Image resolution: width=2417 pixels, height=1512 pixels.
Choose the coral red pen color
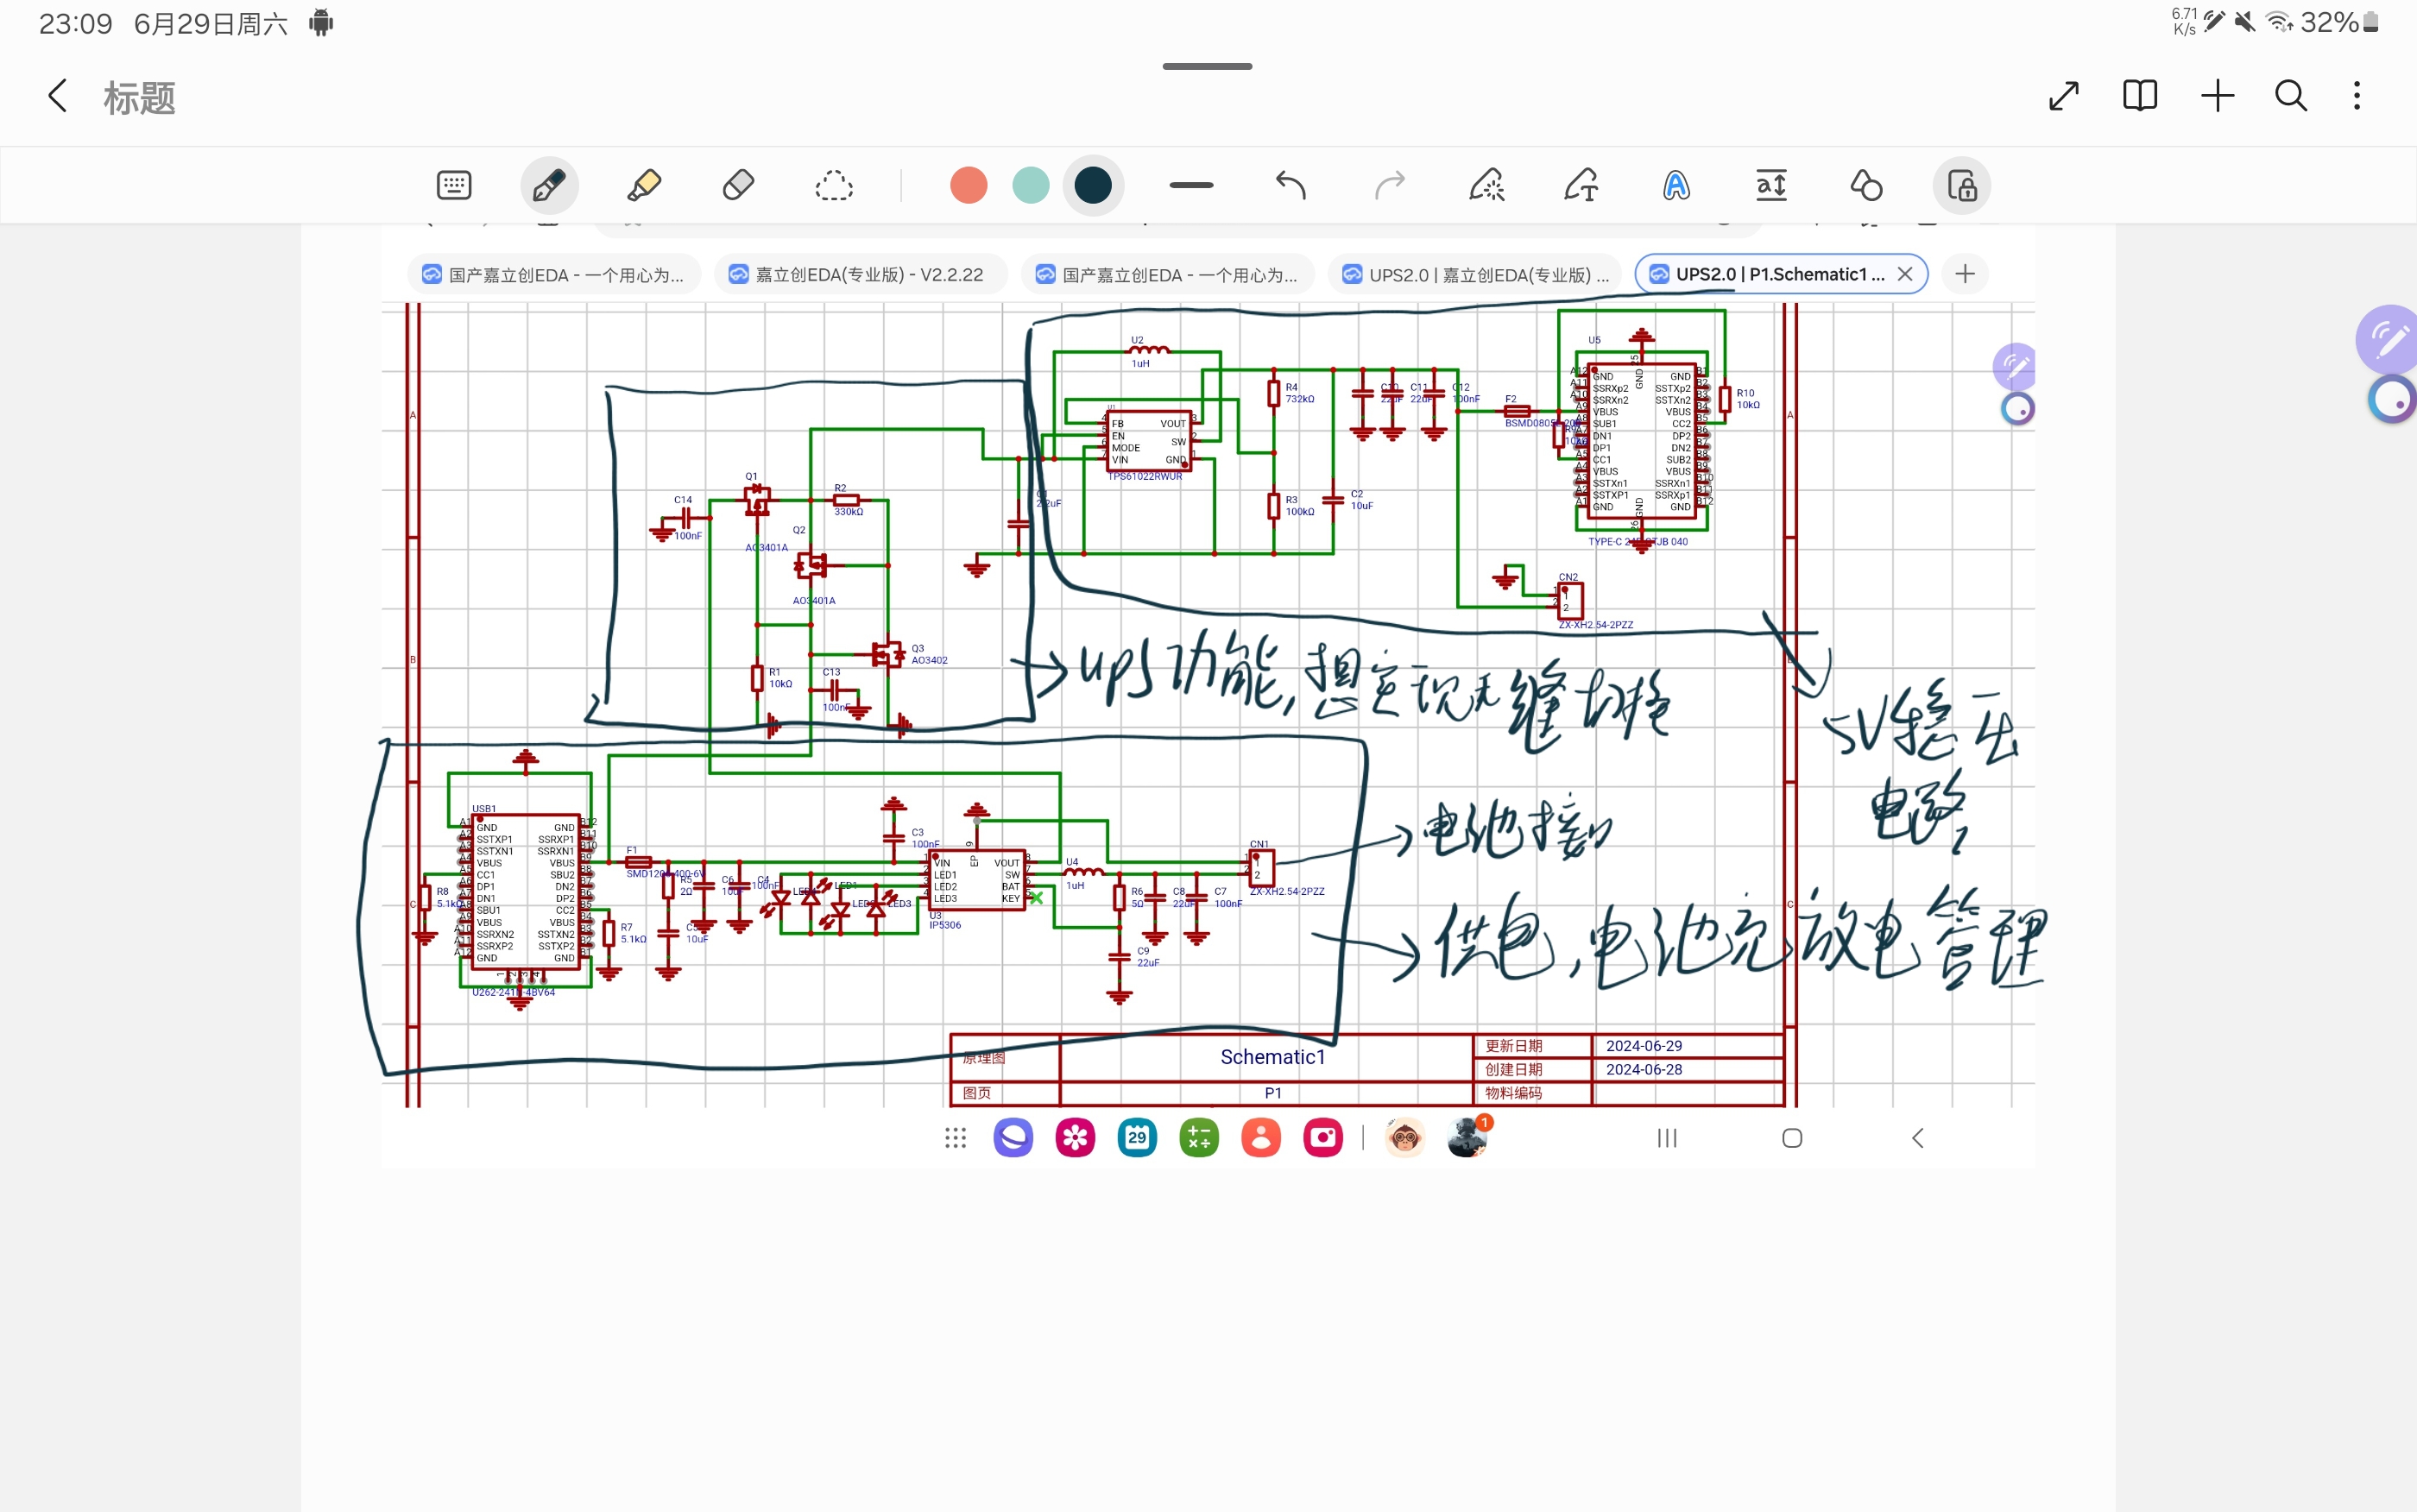click(x=968, y=185)
